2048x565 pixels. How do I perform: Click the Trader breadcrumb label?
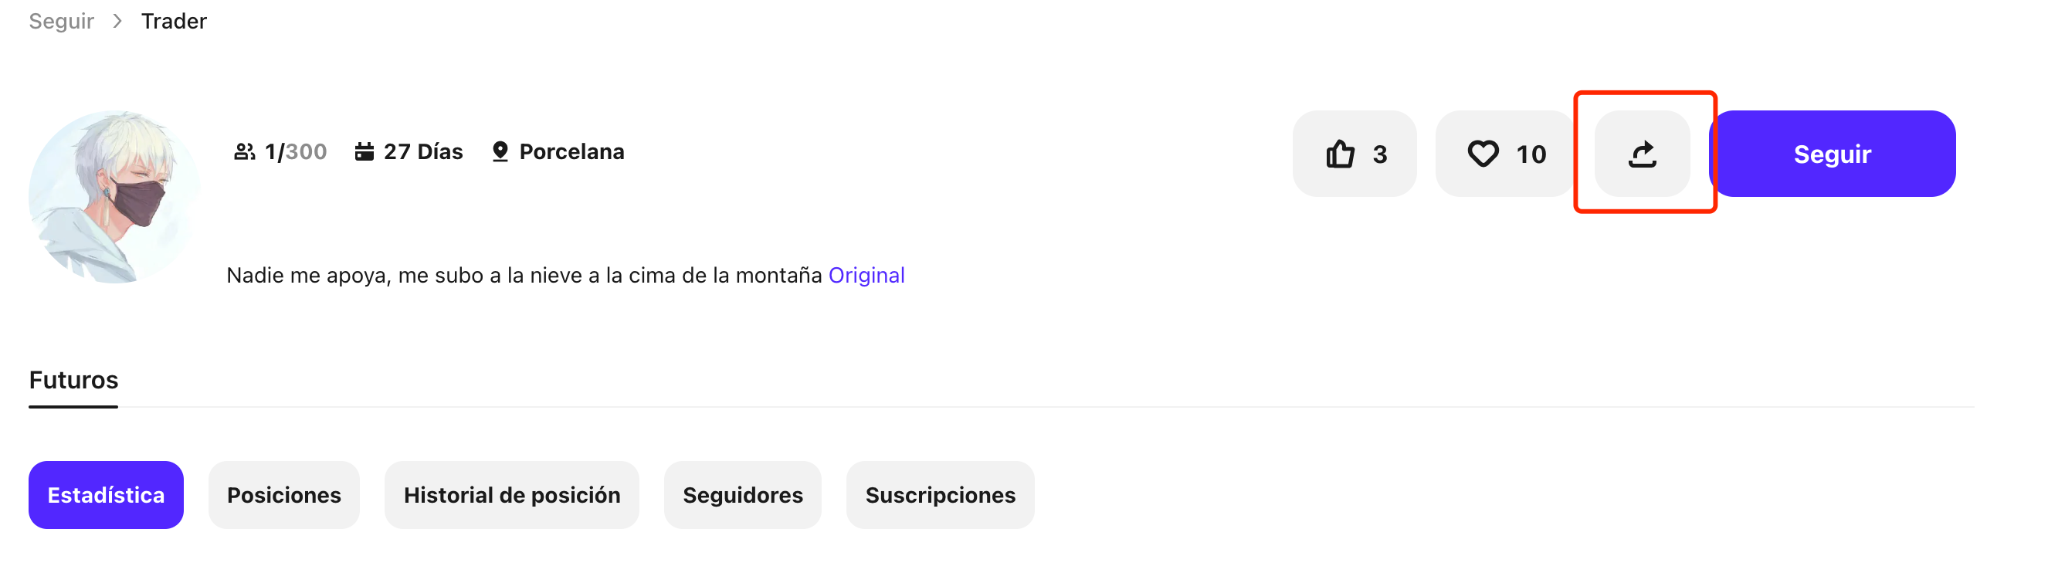click(174, 21)
